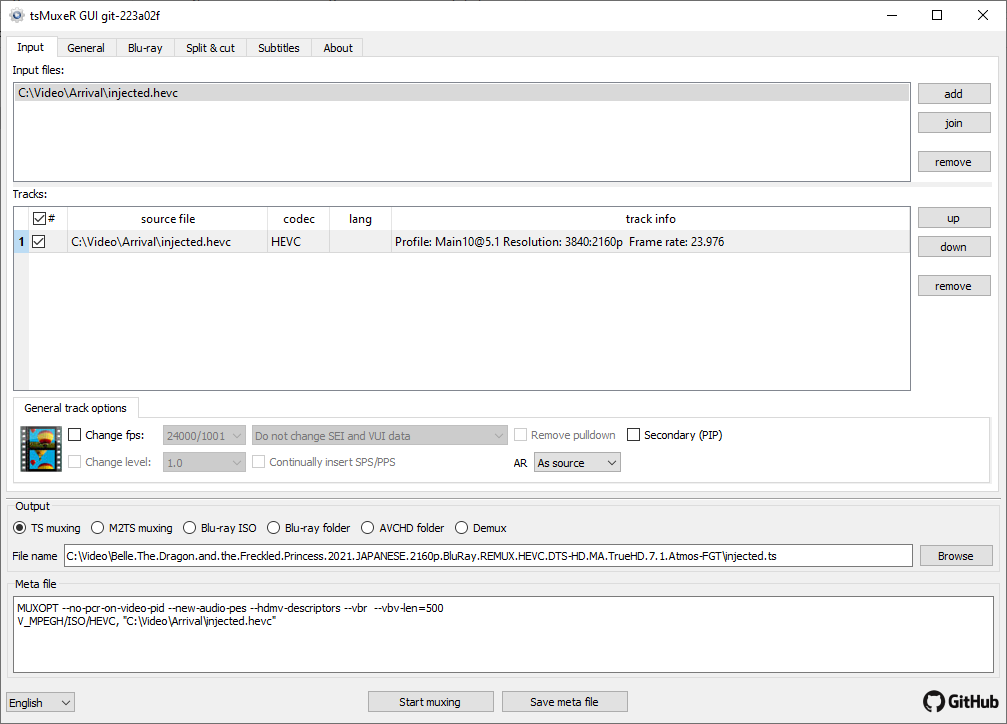Click Browse for output file
The width and height of the screenshot is (1007, 724).
tap(956, 556)
